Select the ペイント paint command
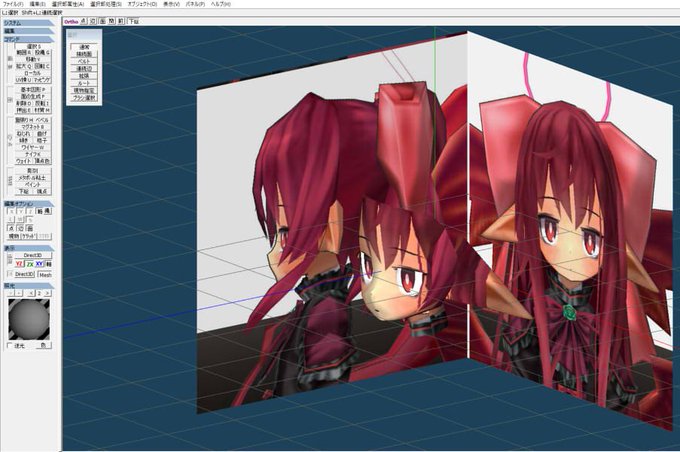The height and width of the screenshot is (452, 680). (x=33, y=184)
